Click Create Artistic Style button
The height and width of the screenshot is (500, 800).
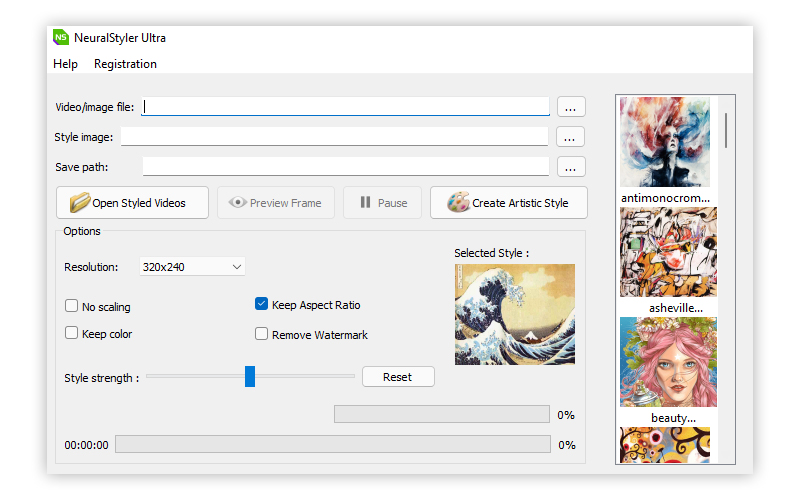509,203
